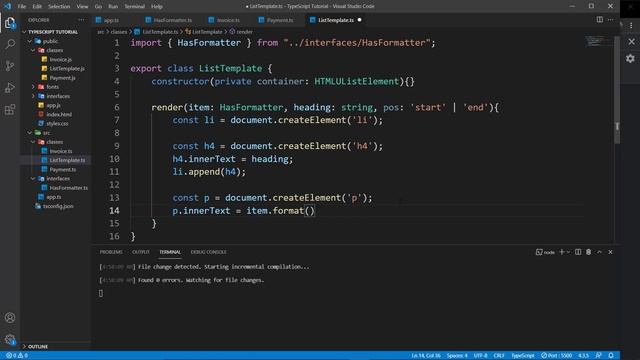Open tsconfig.json in the explorer
This screenshot has height=360, width=640.
[58, 207]
